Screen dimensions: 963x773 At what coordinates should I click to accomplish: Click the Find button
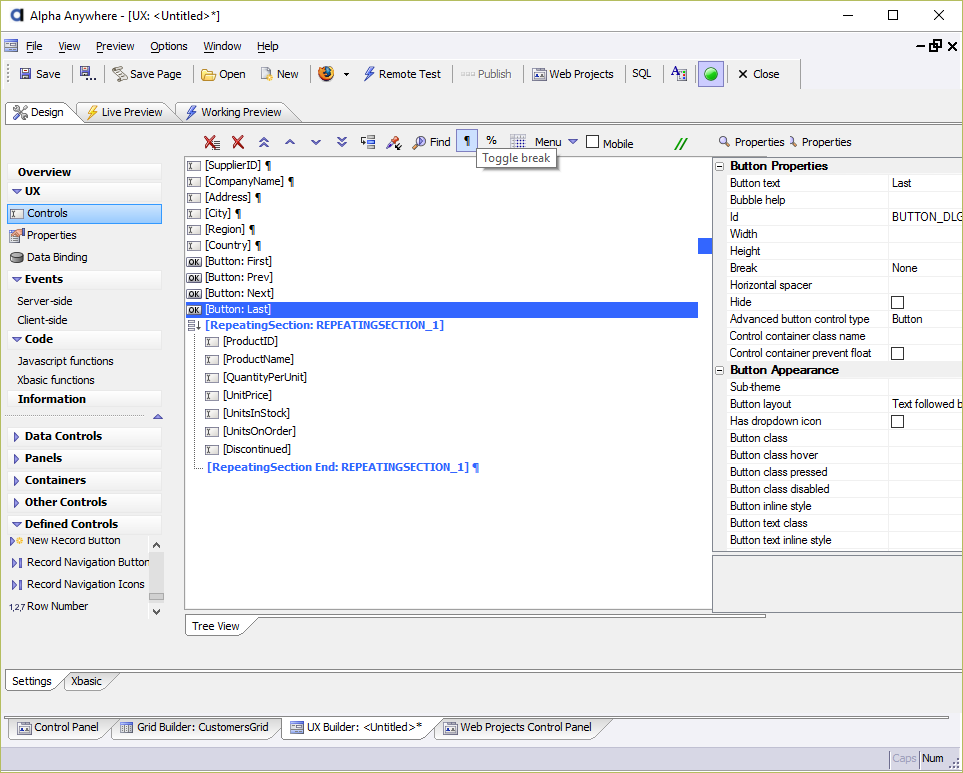pyautogui.click(x=431, y=142)
